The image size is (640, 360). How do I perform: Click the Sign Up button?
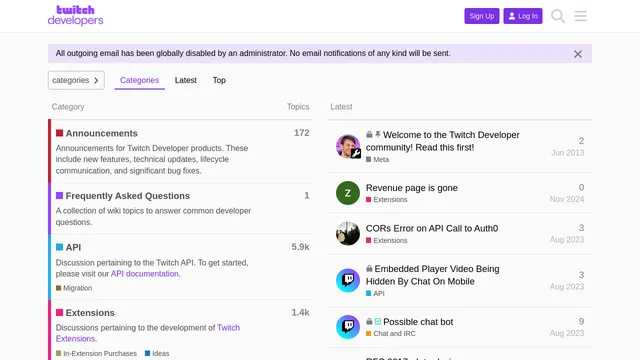click(482, 16)
